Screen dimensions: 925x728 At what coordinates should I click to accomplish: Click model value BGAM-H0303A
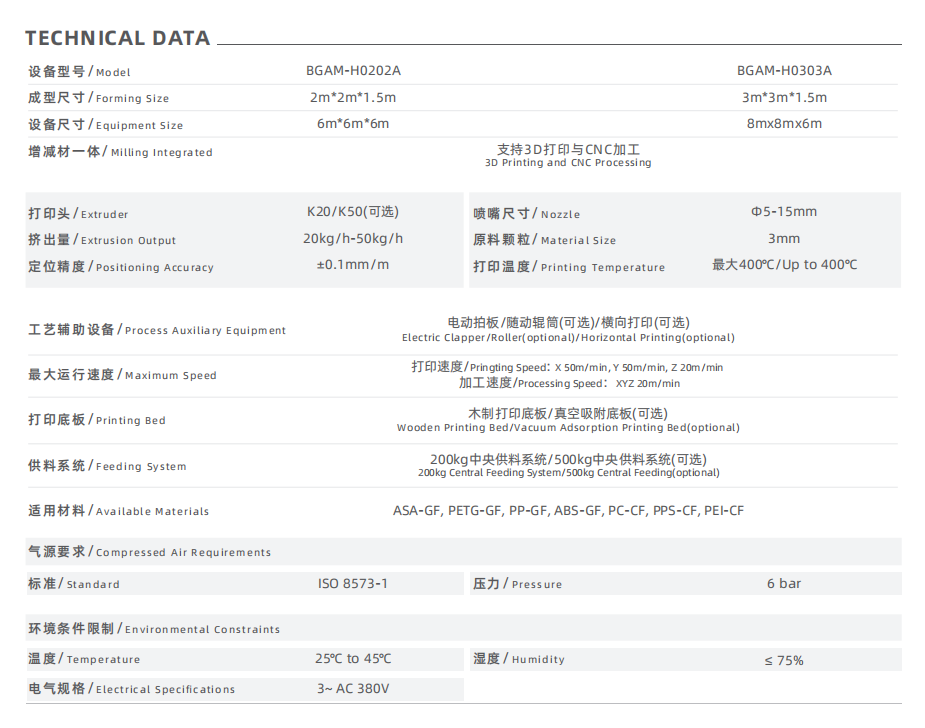click(784, 71)
